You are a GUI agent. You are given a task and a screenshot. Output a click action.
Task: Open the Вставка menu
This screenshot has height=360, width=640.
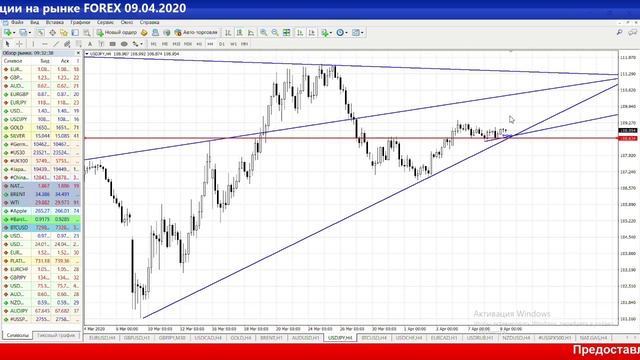[x=55, y=22]
